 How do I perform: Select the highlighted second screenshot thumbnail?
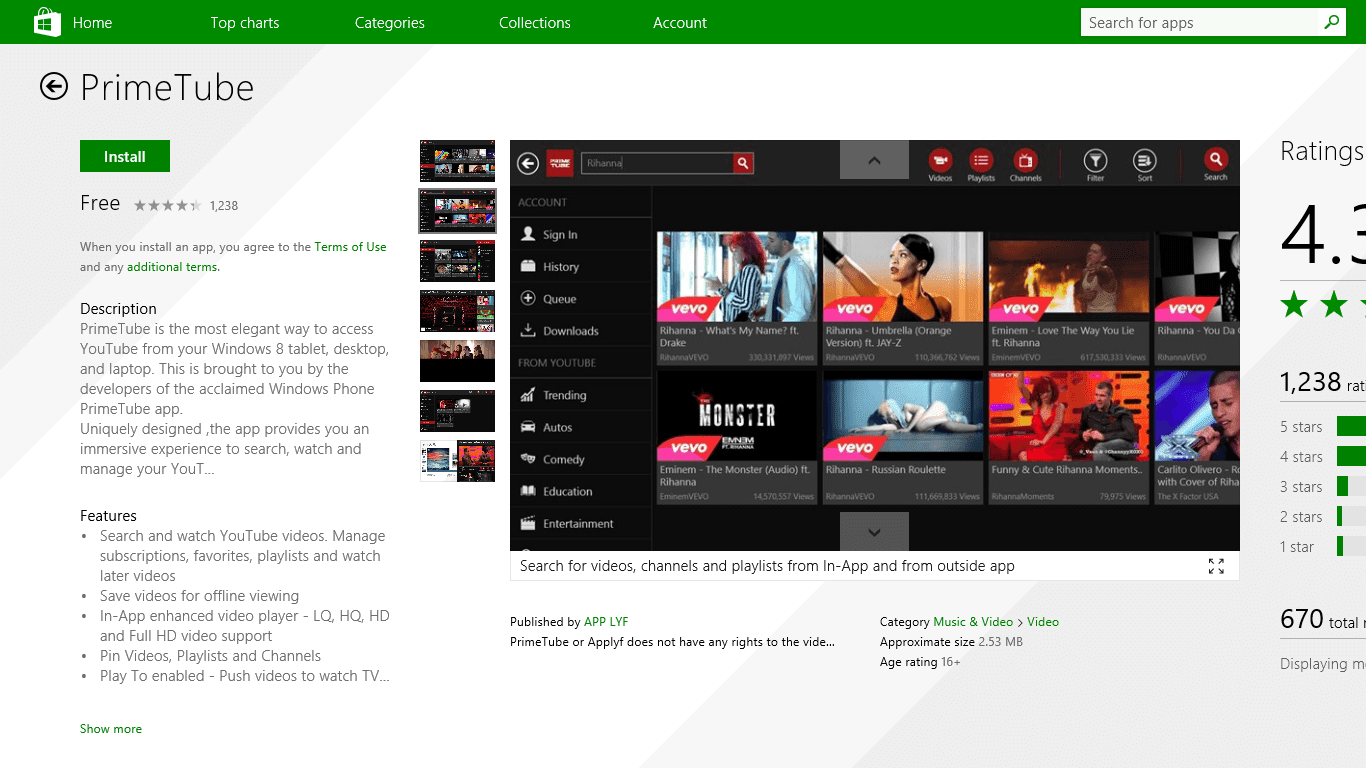click(x=457, y=211)
